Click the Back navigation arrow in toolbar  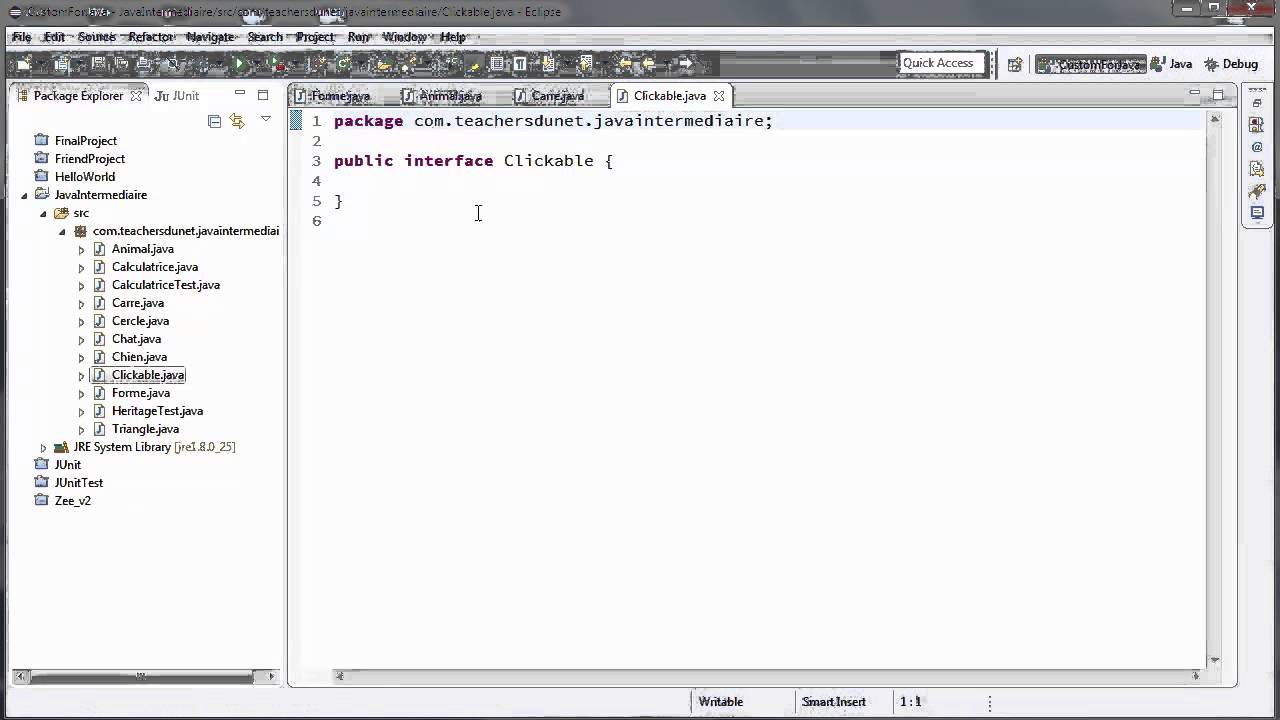(648, 64)
